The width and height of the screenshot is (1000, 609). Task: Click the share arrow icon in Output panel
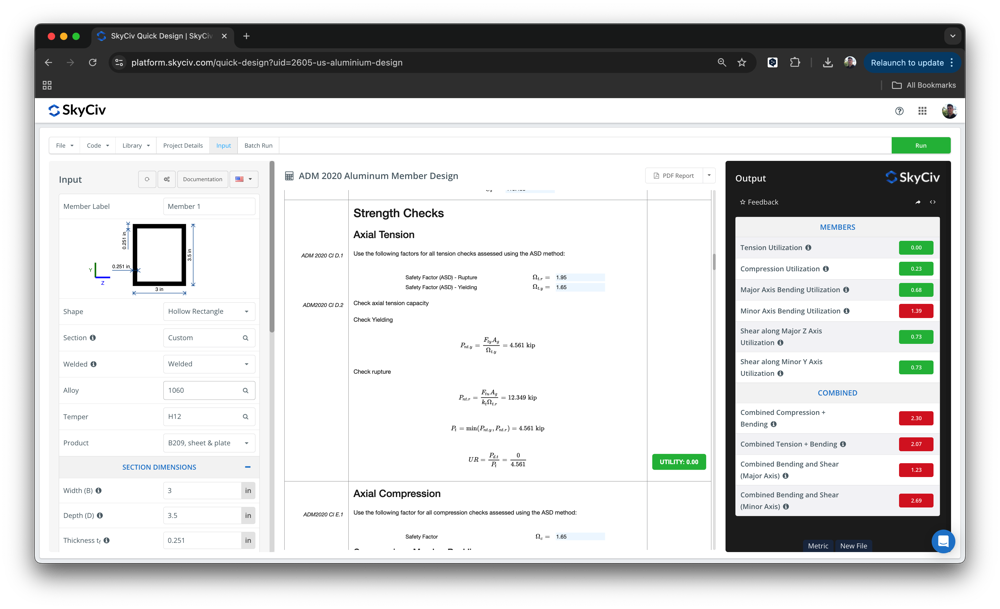click(918, 202)
